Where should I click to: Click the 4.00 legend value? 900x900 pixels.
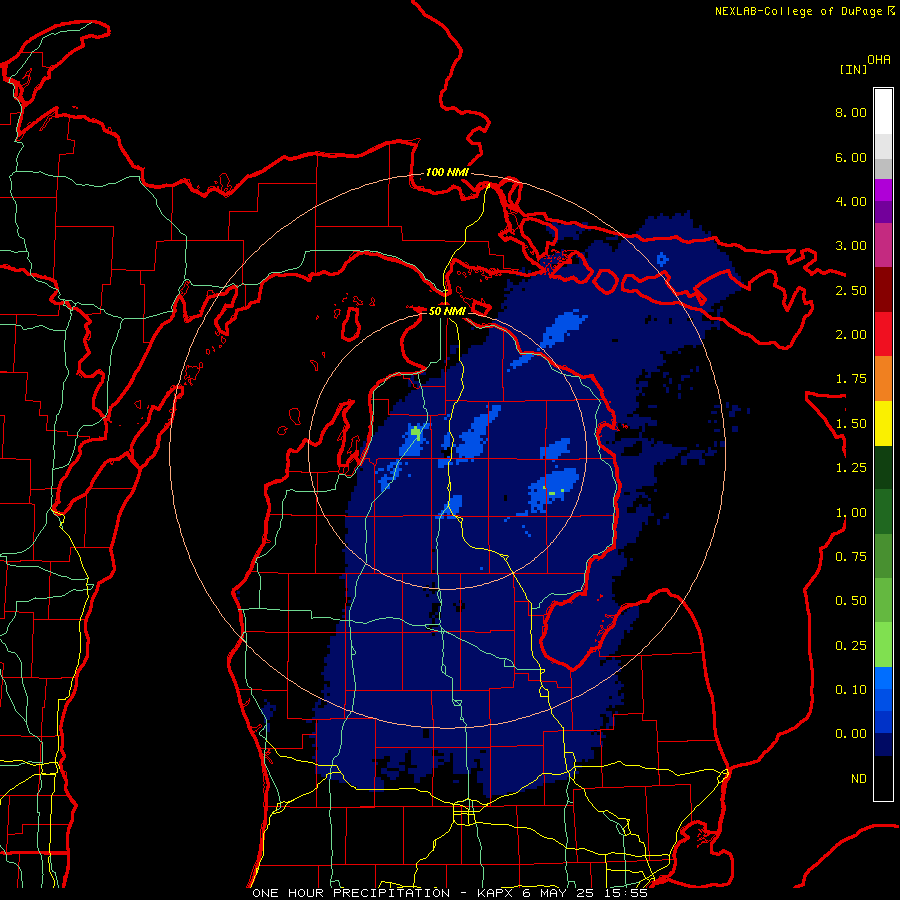click(851, 201)
